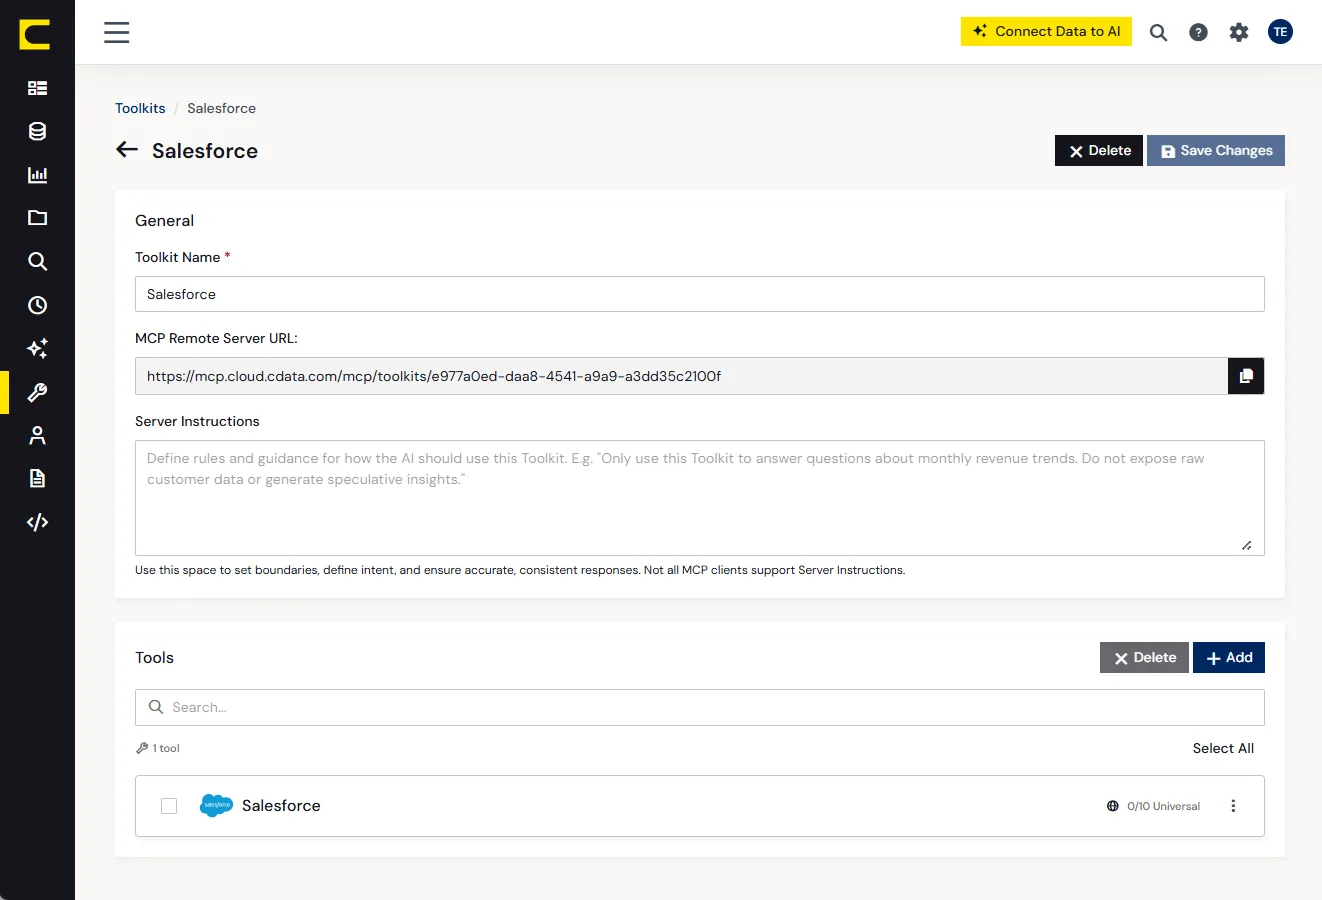This screenshot has width=1322, height=900.
Task: Click the MCP Remote Server URL field
Action: [x=681, y=376]
